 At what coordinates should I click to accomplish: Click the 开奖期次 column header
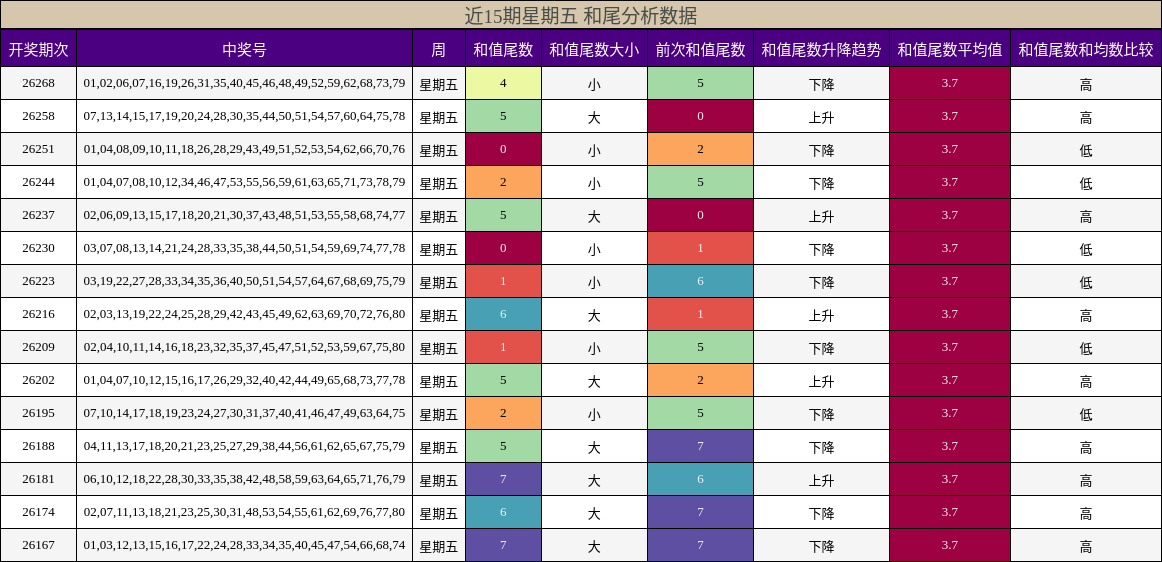tap(38, 49)
